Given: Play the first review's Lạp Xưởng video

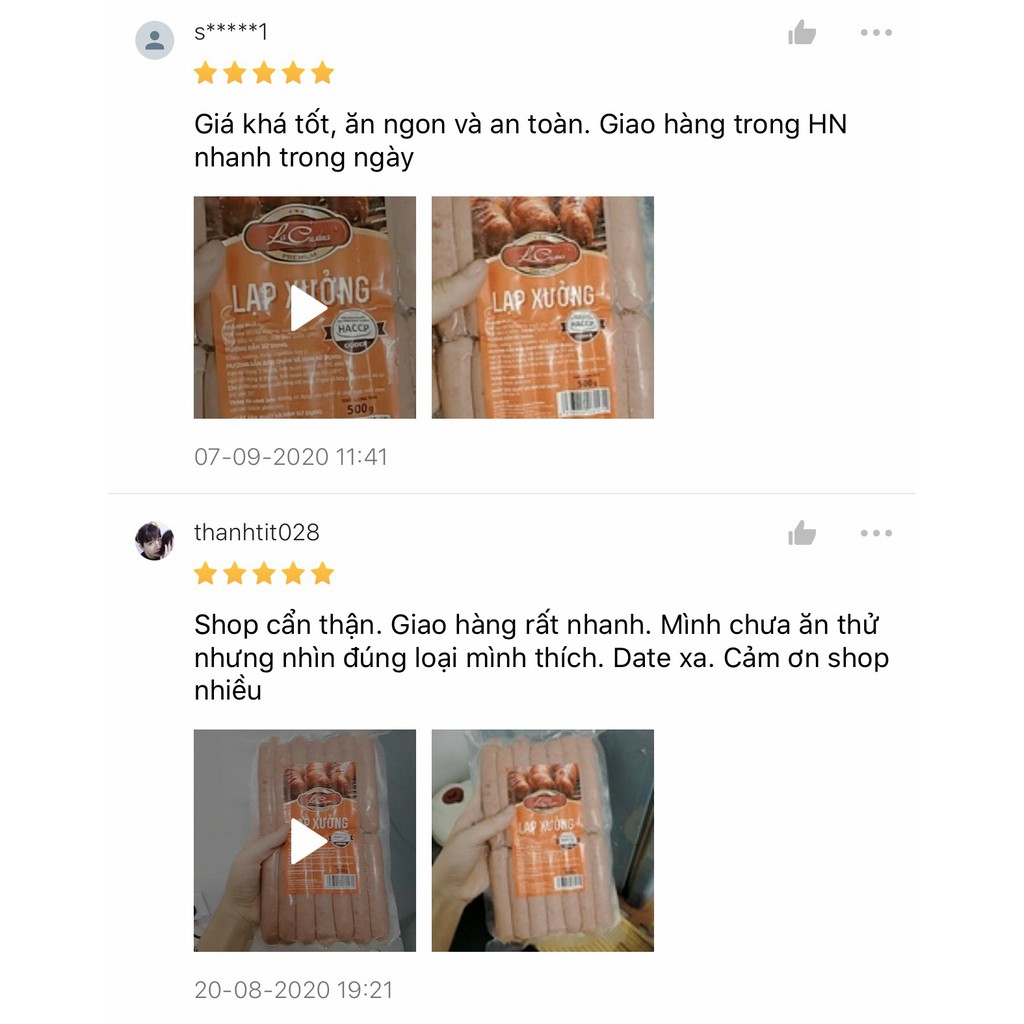Looking at the screenshot, I should pyautogui.click(x=305, y=308).
